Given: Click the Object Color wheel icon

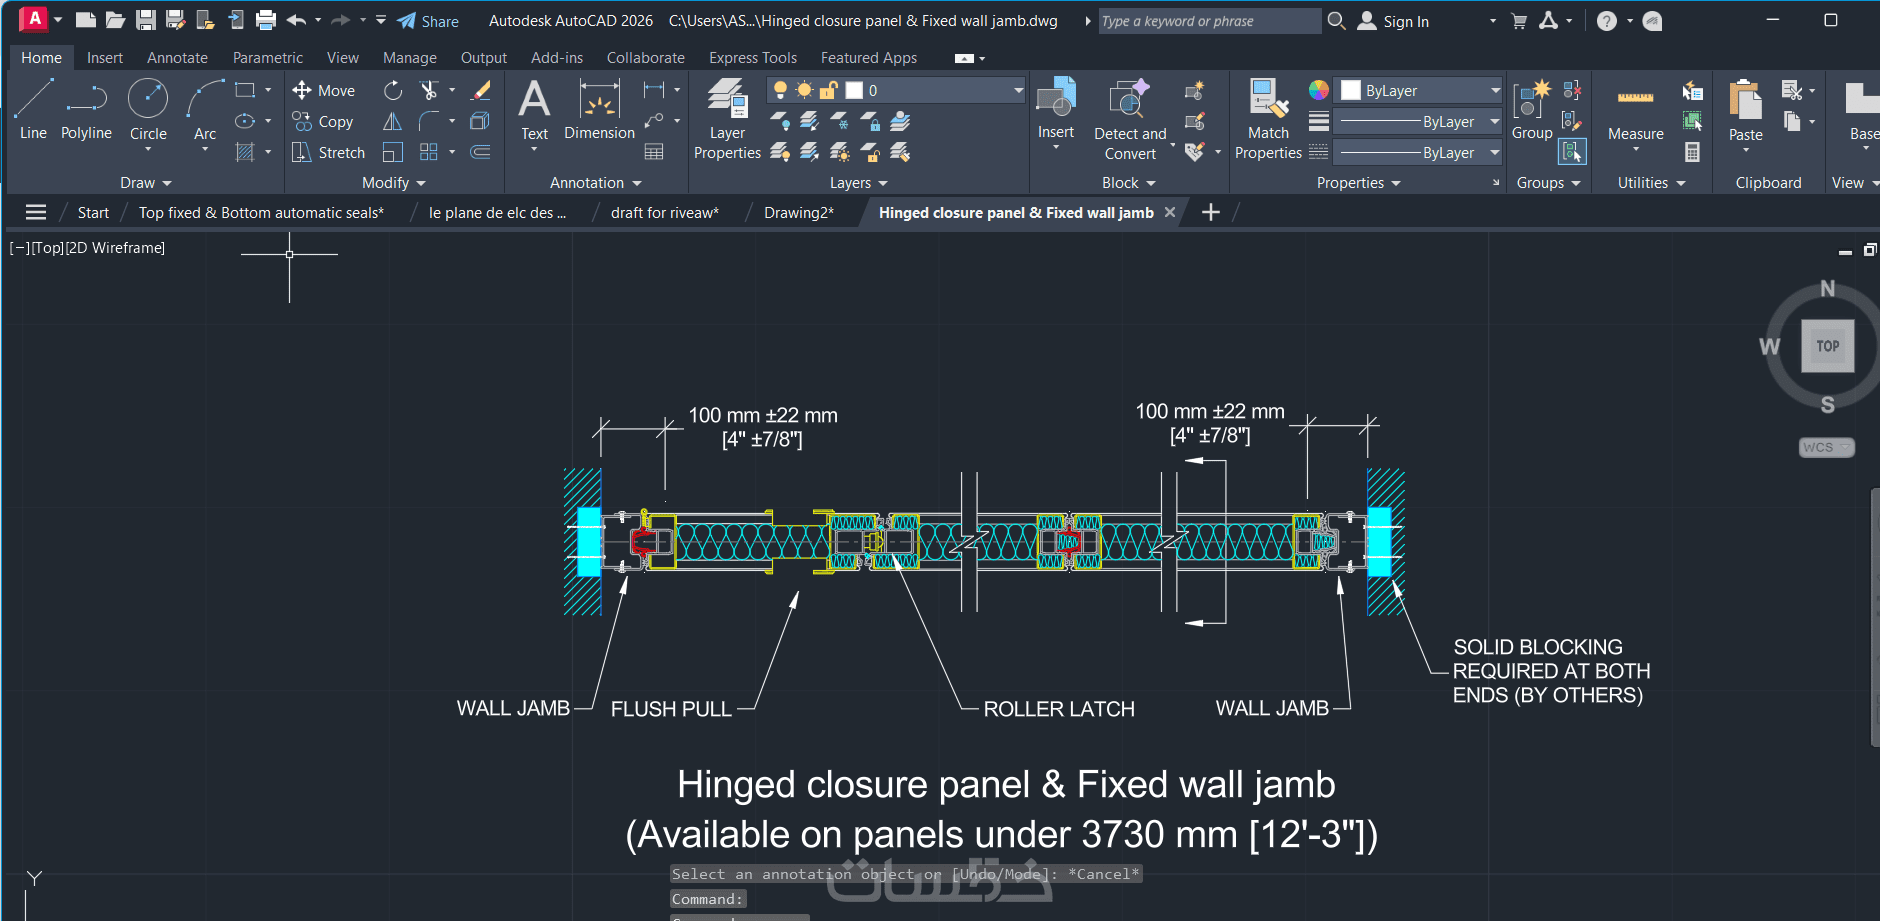Looking at the screenshot, I should pos(1319,90).
